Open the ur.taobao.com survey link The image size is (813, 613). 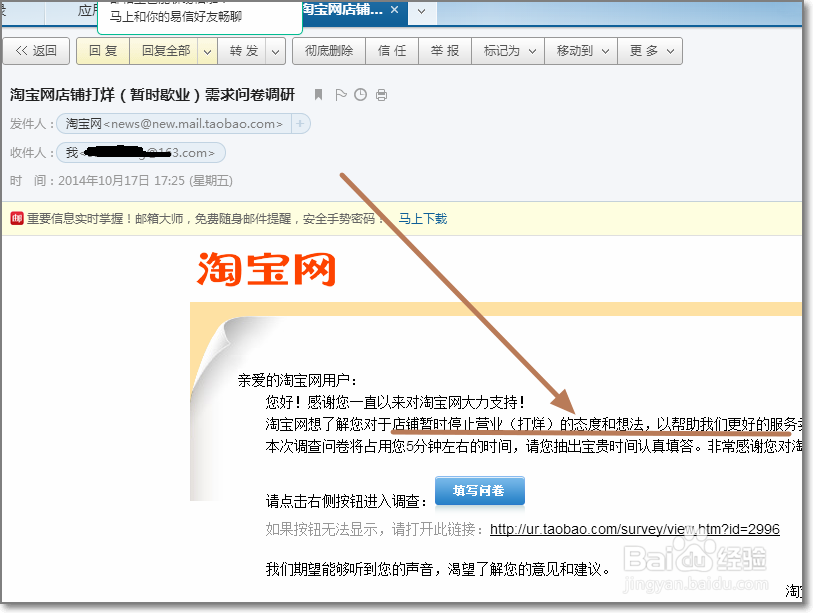click(635, 529)
